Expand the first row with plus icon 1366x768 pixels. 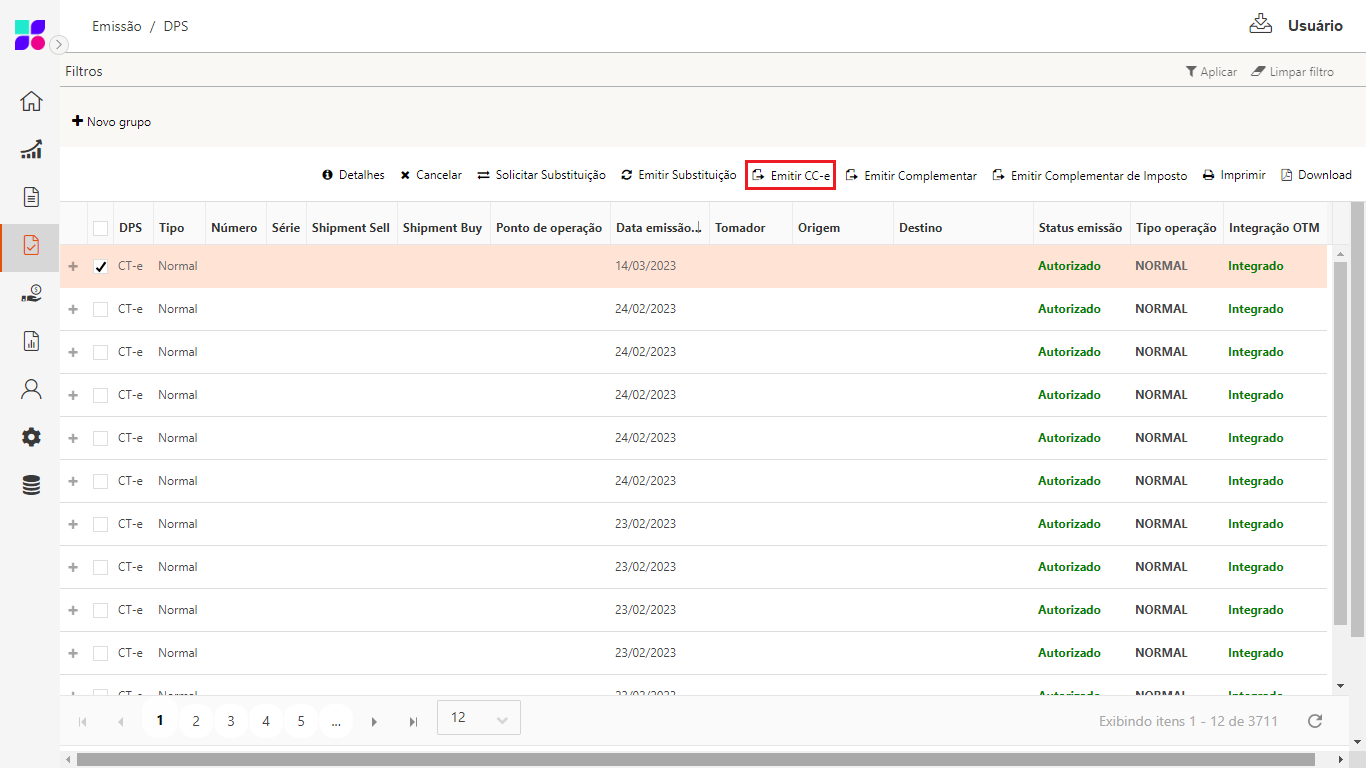click(73, 267)
